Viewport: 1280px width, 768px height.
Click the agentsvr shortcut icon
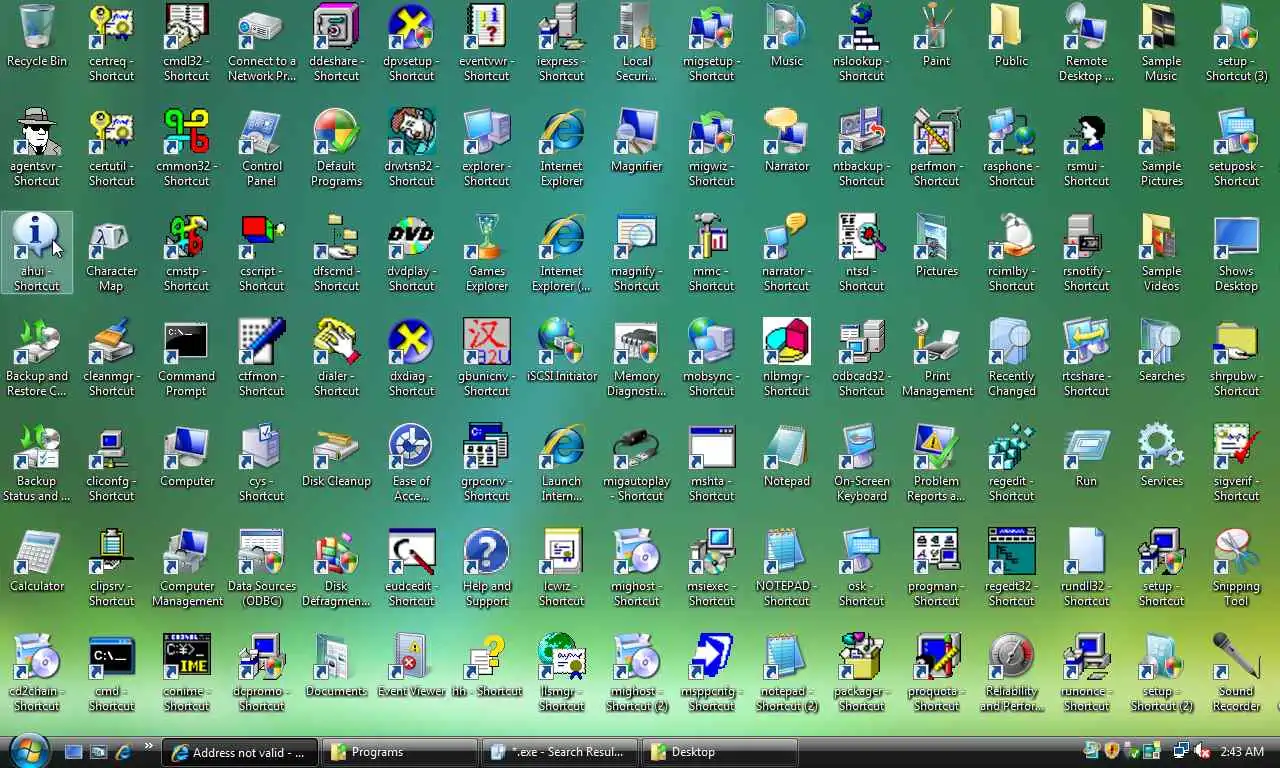tap(37, 148)
